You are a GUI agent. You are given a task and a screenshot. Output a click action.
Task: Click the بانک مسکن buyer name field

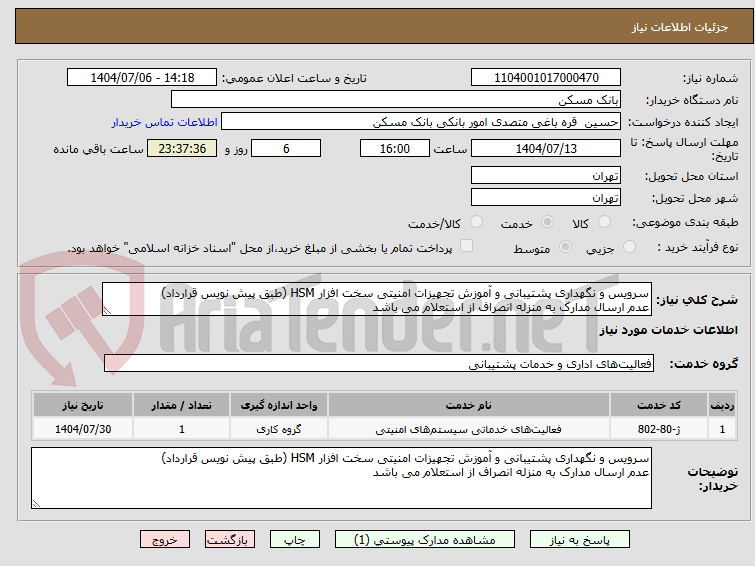pos(395,100)
